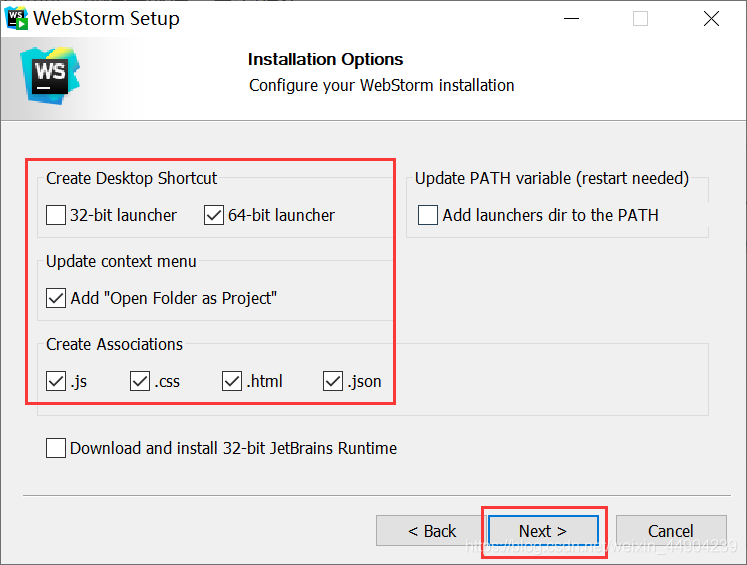The height and width of the screenshot is (565, 747).
Task: Uncheck the .js association checkbox
Action: (x=56, y=381)
